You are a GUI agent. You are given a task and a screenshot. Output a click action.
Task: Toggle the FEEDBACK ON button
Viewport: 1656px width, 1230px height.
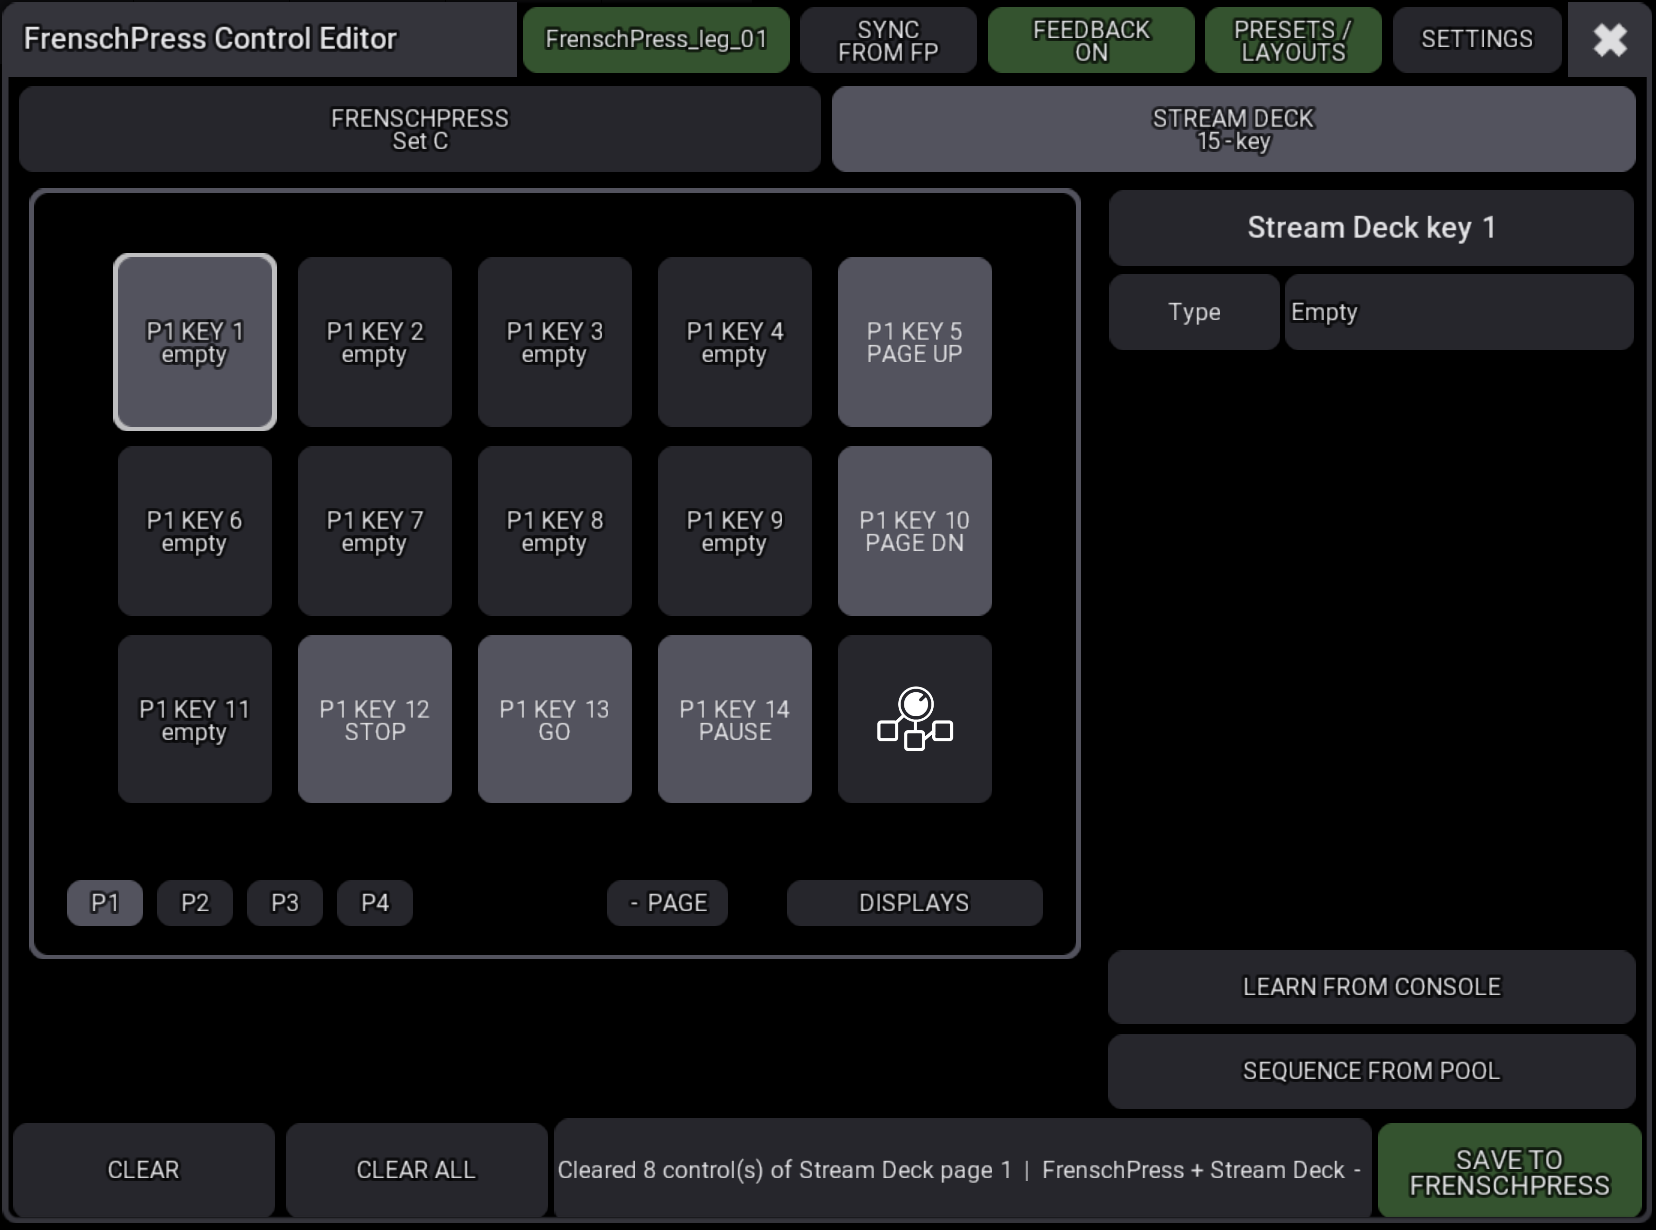coord(1091,40)
